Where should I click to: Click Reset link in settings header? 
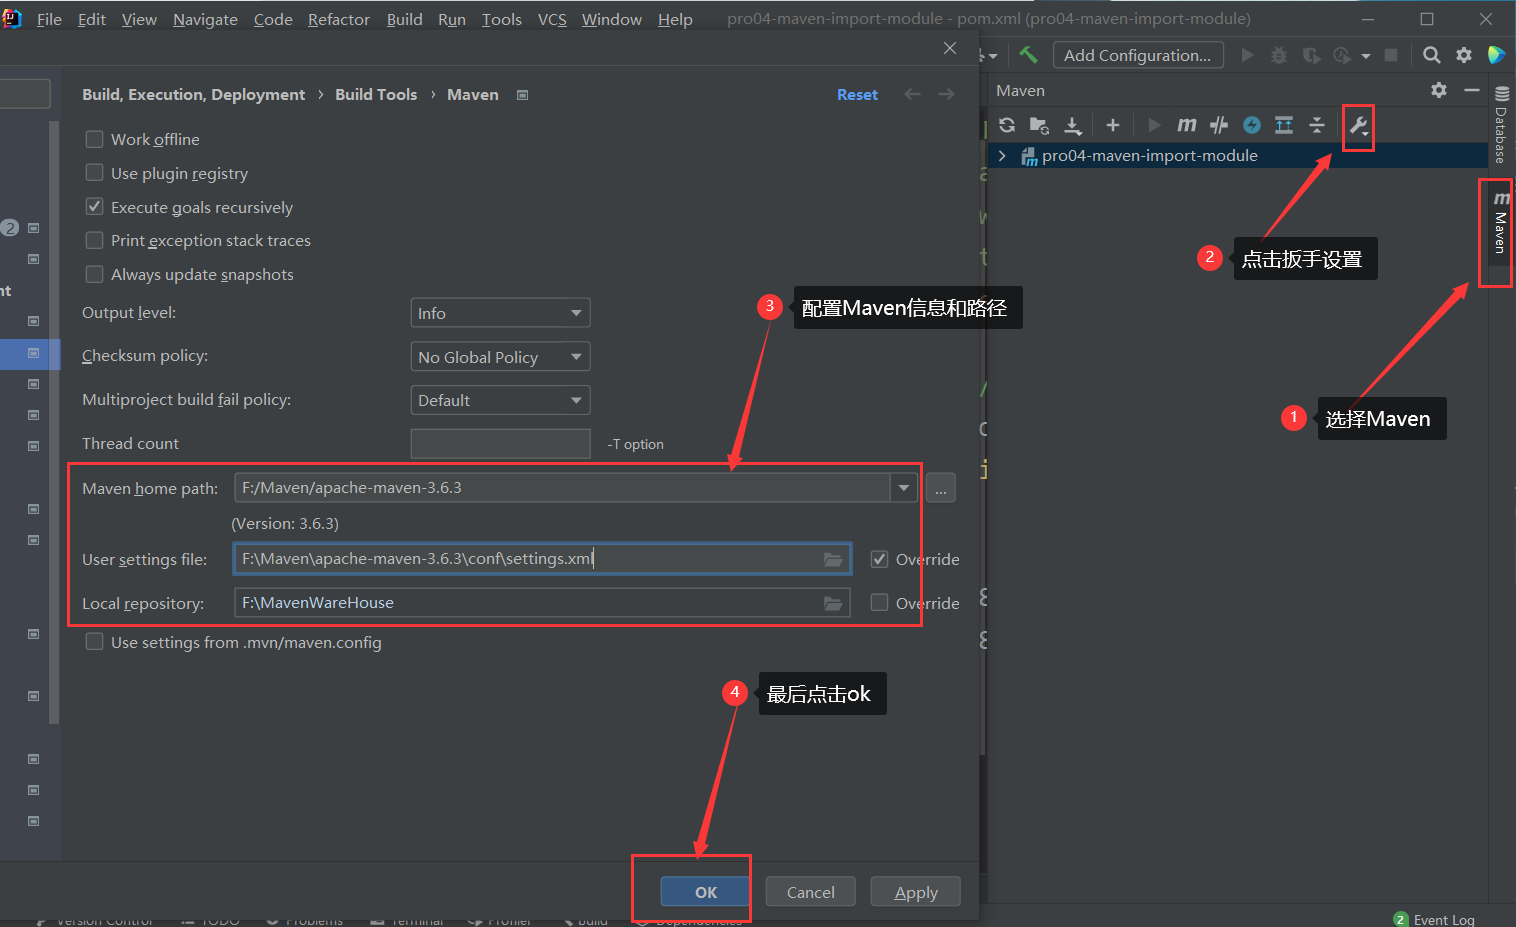click(x=857, y=94)
